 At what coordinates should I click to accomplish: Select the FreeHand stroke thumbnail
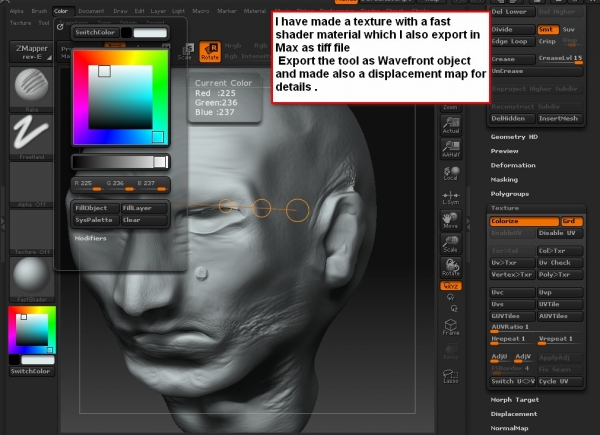pyautogui.click(x=31, y=137)
